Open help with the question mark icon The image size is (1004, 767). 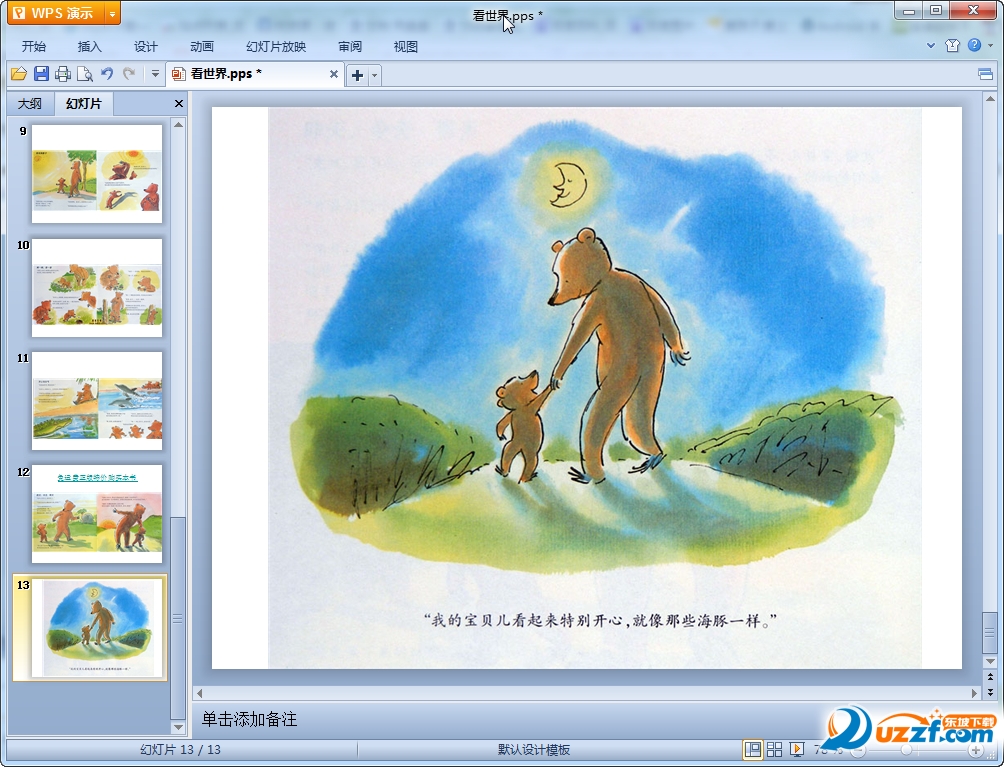tap(975, 45)
